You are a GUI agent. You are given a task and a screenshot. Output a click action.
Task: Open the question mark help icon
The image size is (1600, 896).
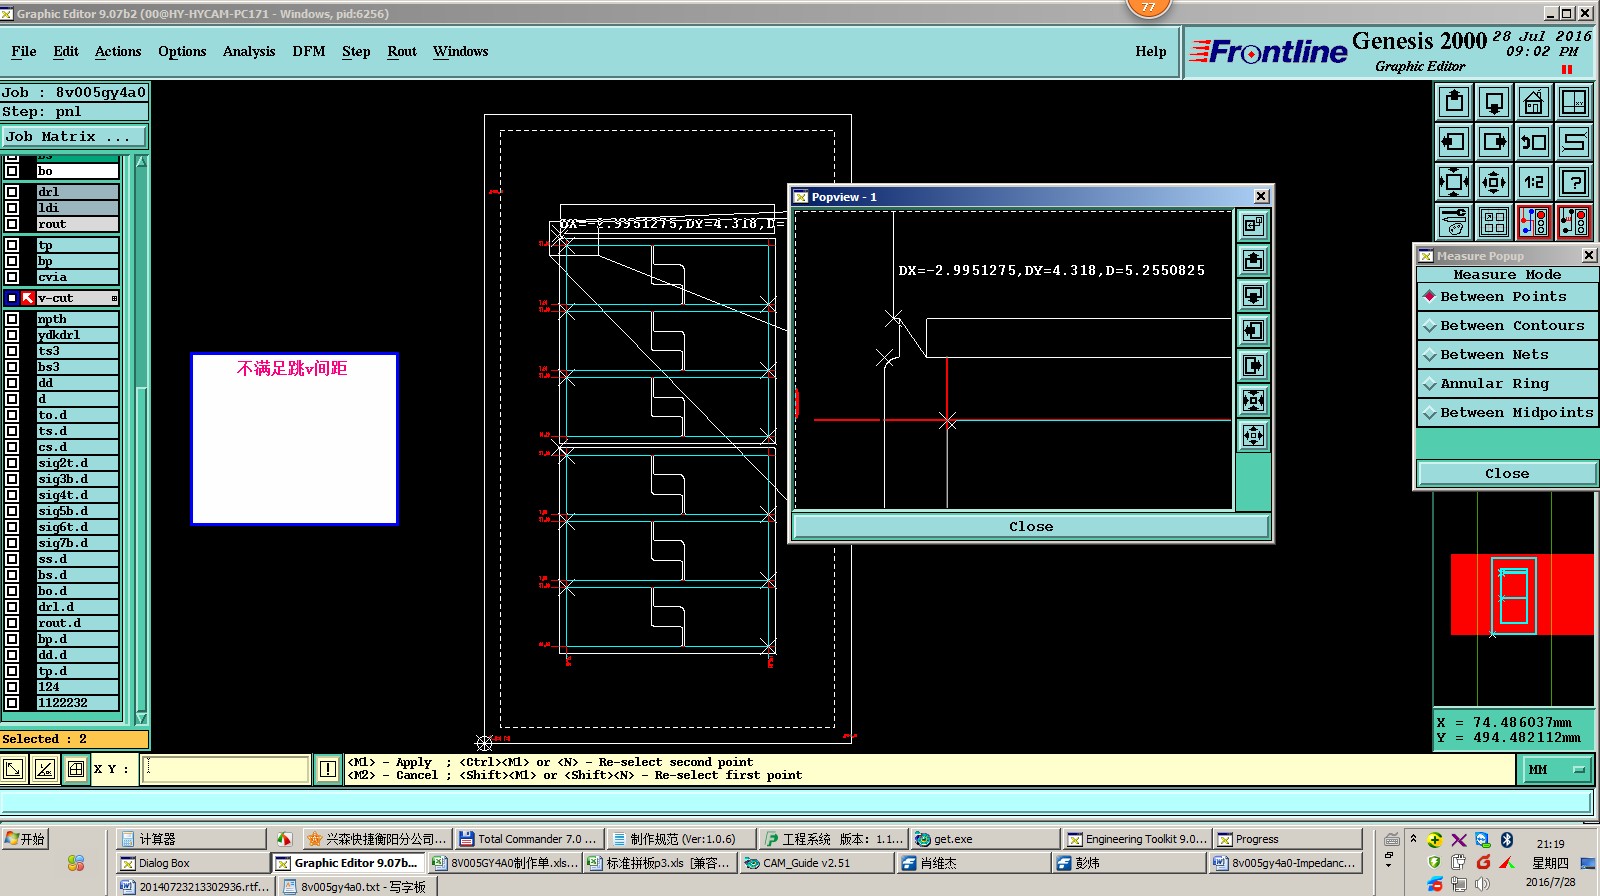click(1574, 182)
